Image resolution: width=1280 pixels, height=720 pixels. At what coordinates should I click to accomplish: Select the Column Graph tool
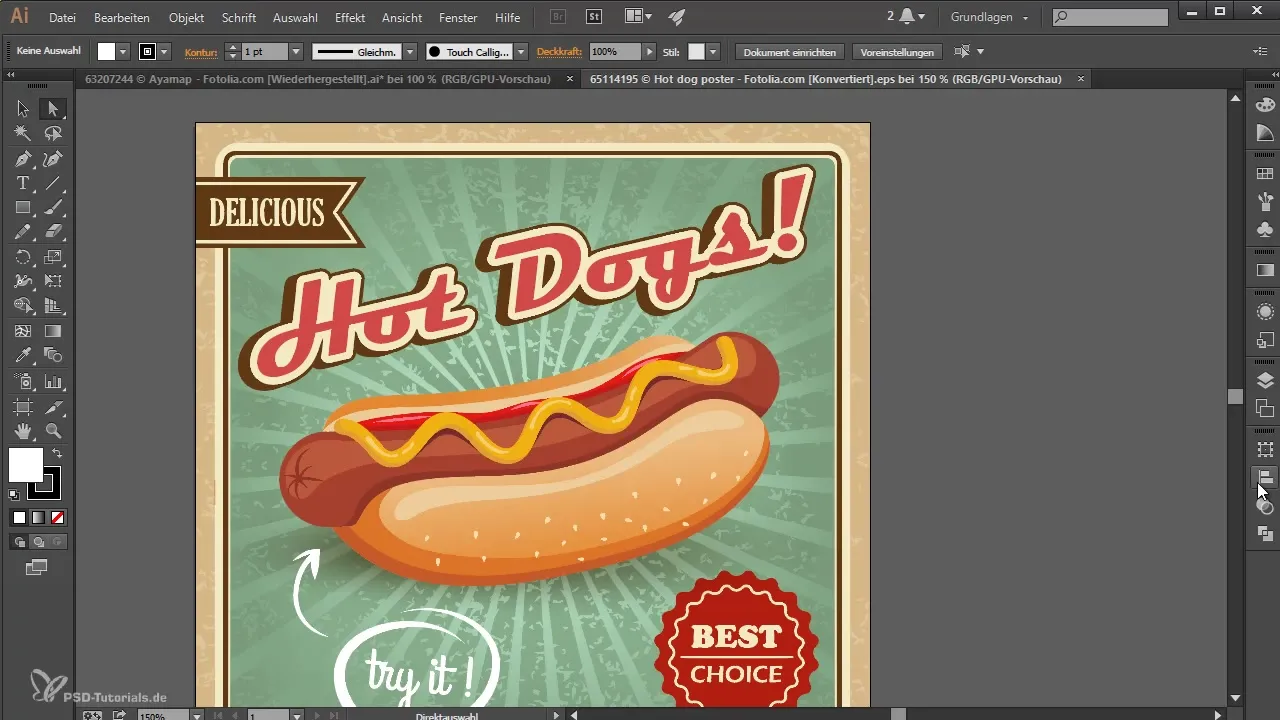(x=53, y=381)
